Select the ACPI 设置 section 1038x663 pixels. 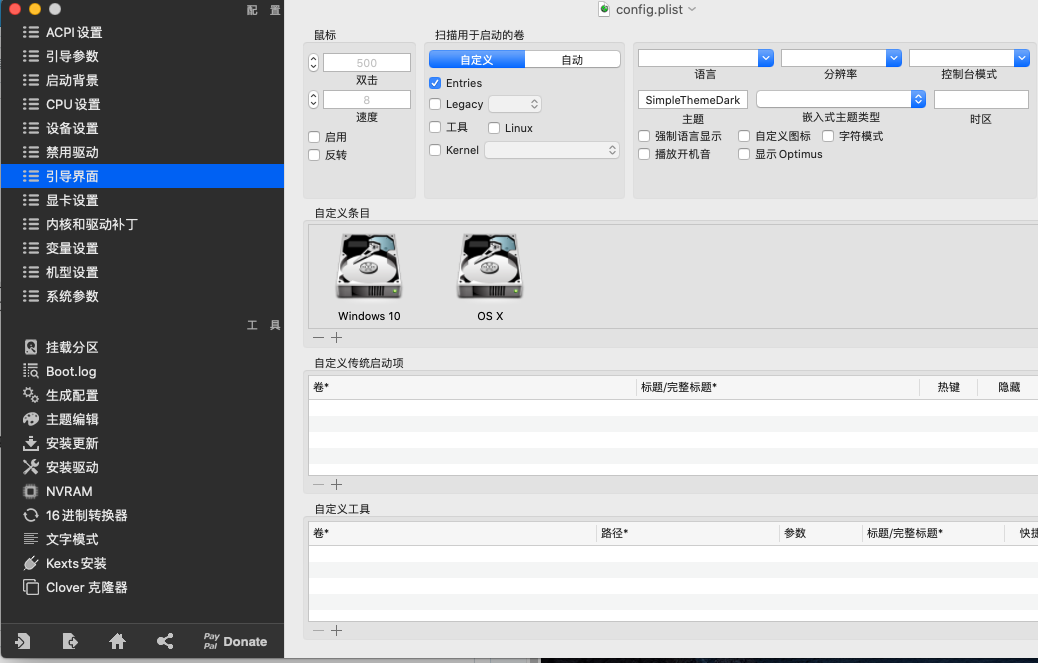tap(142, 32)
